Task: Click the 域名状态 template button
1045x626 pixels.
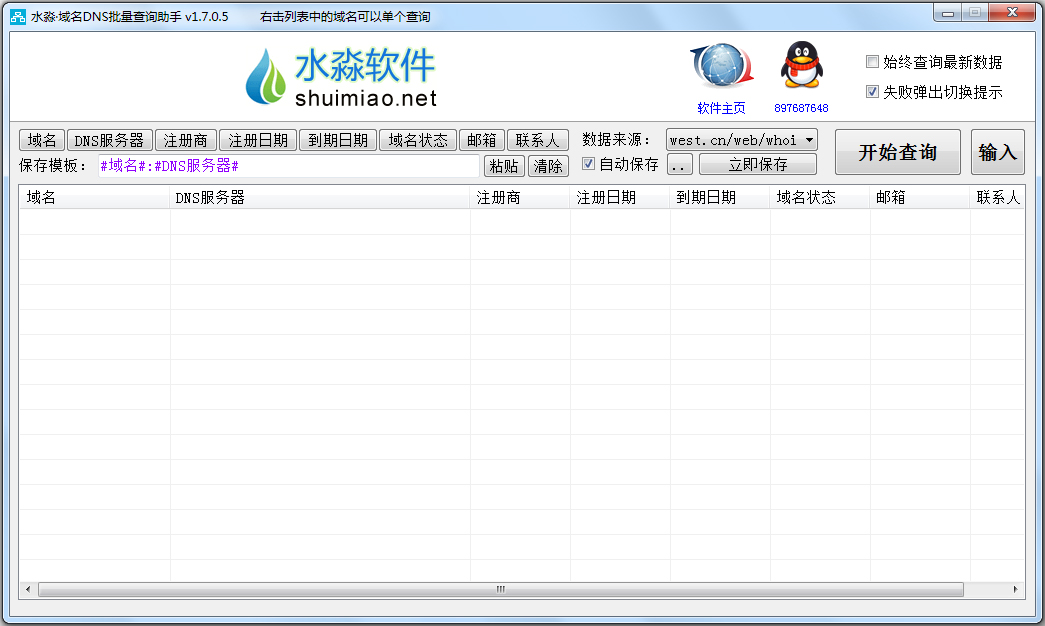Action: pyautogui.click(x=418, y=140)
